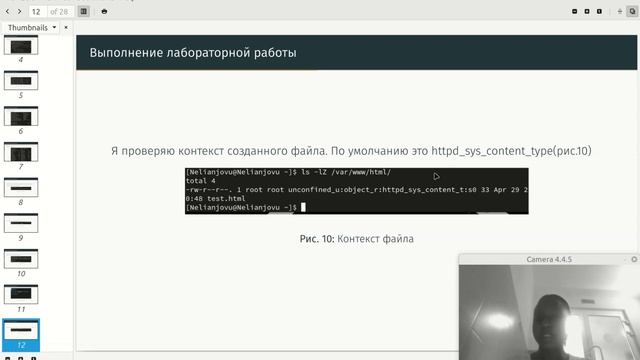640x360 pixels.
Task: Close the thumbnails sidebar
Action: [66, 27]
